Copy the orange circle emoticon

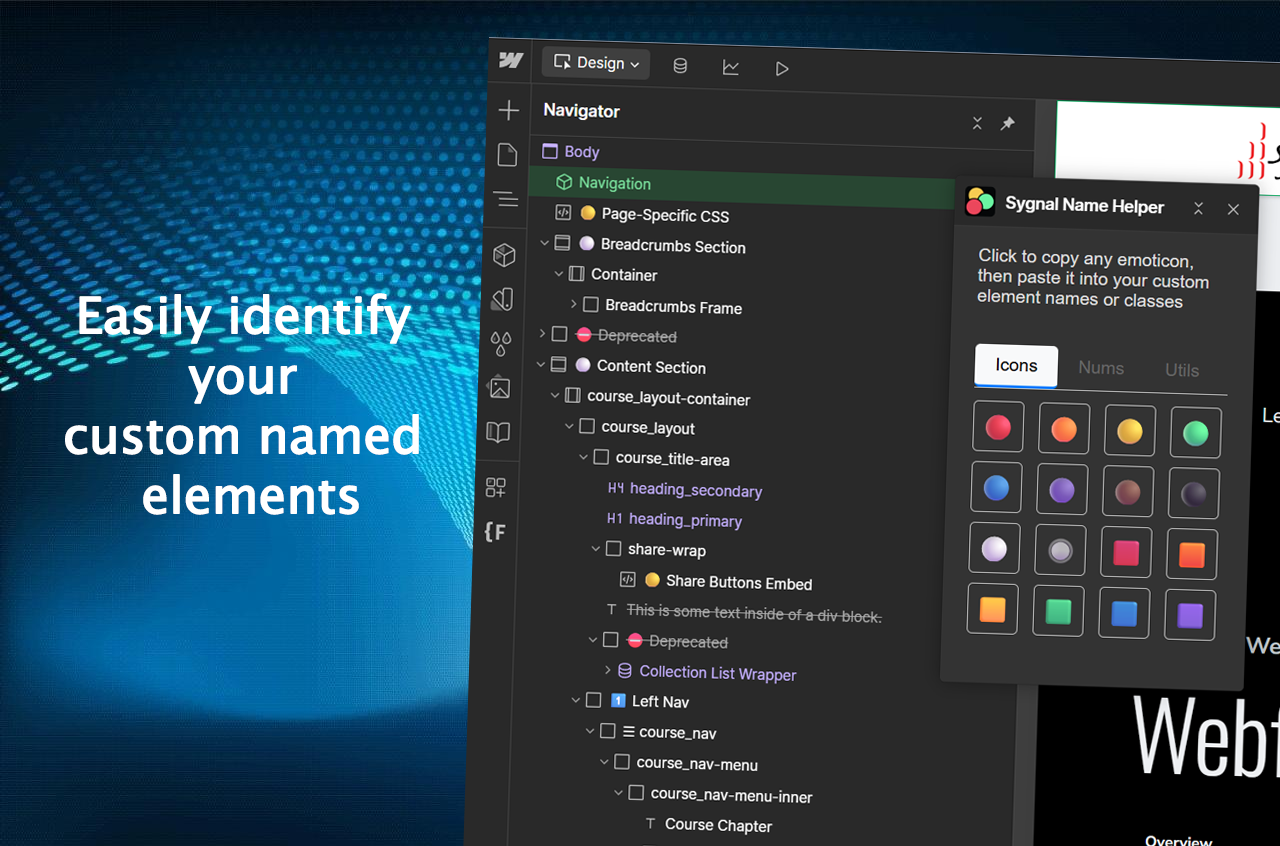point(1064,429)
